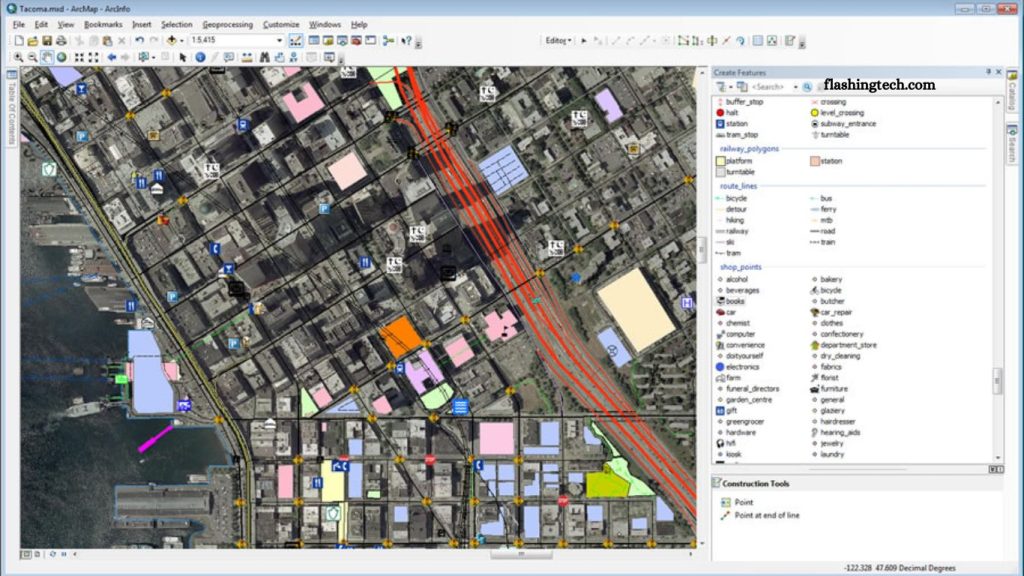
Task: Open the File menu
Action: point(19,24)
